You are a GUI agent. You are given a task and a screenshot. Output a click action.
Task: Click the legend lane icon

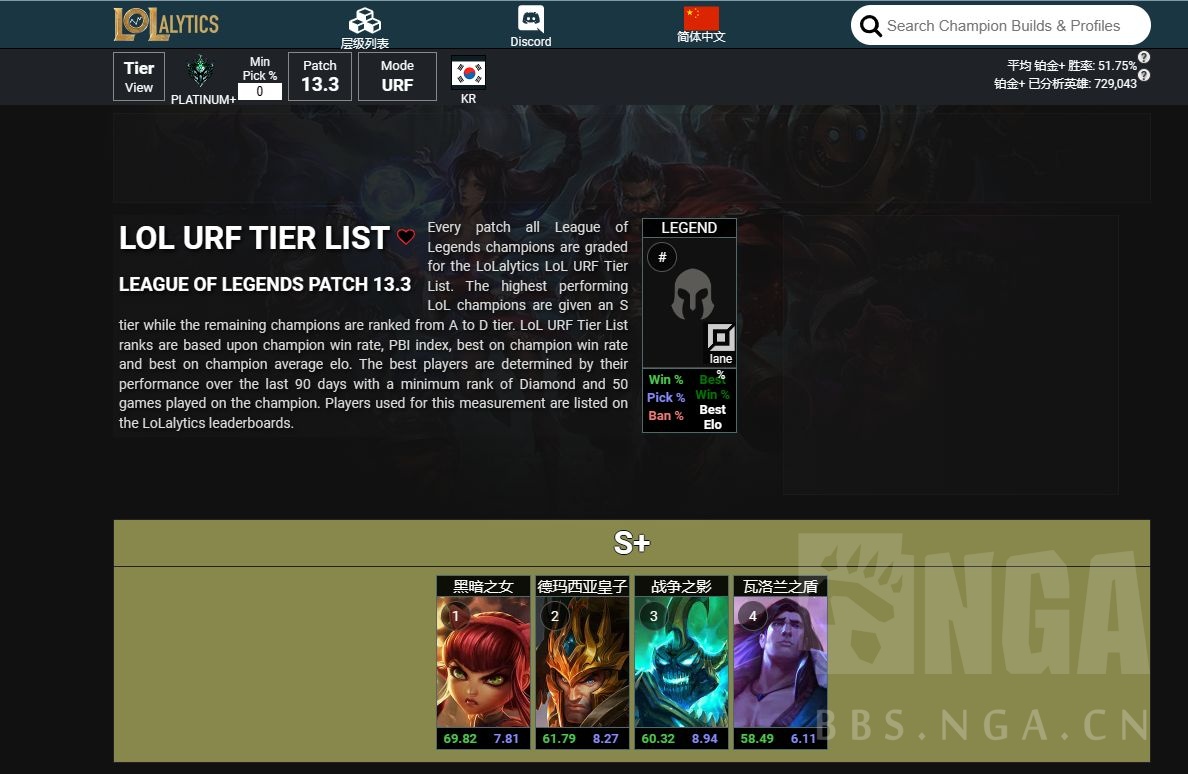coord(721,337)
